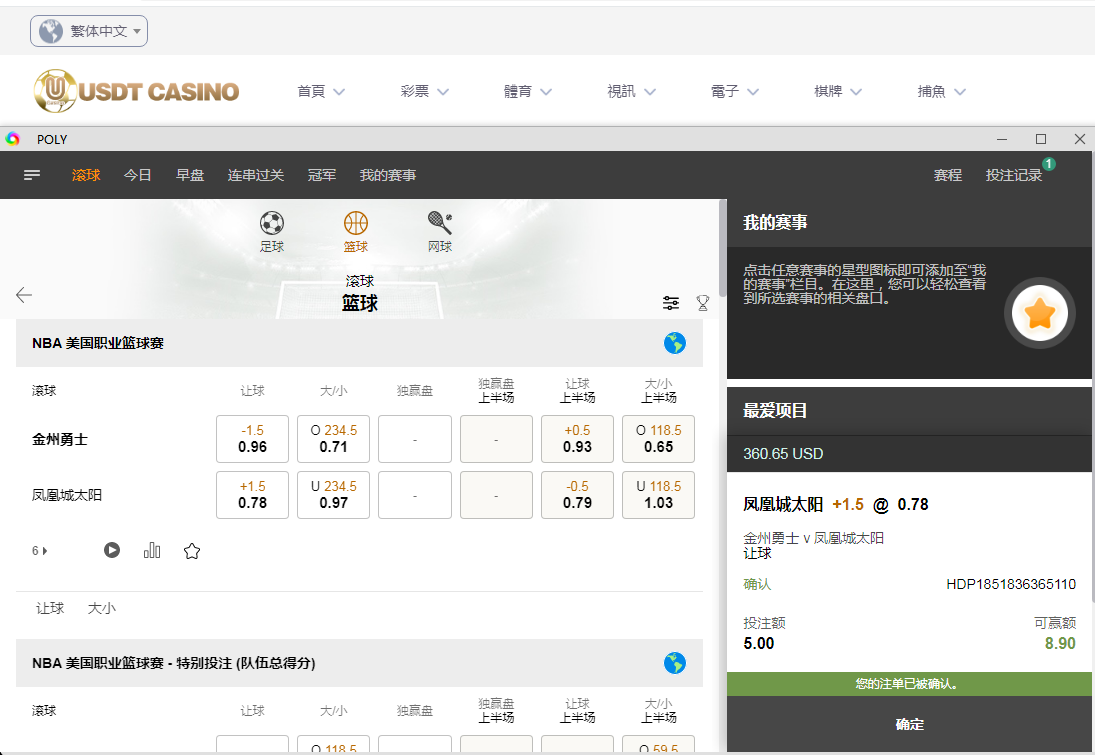Select first half -0.5 odds 0.79
Screen dimensions: 1095x755
point(577,494)
